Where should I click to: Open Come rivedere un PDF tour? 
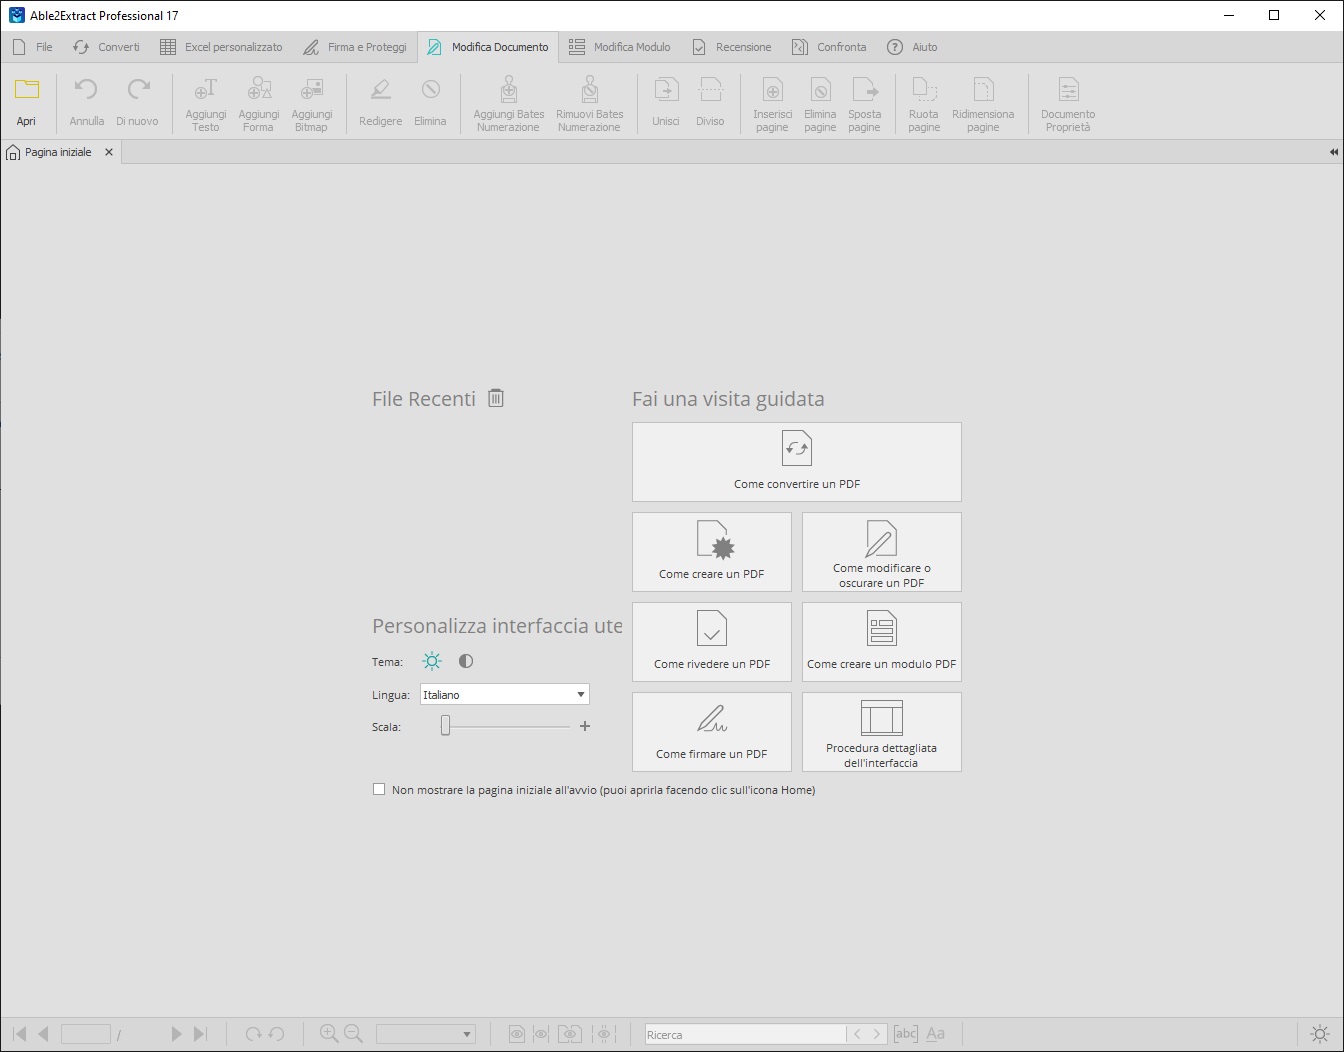712,642
